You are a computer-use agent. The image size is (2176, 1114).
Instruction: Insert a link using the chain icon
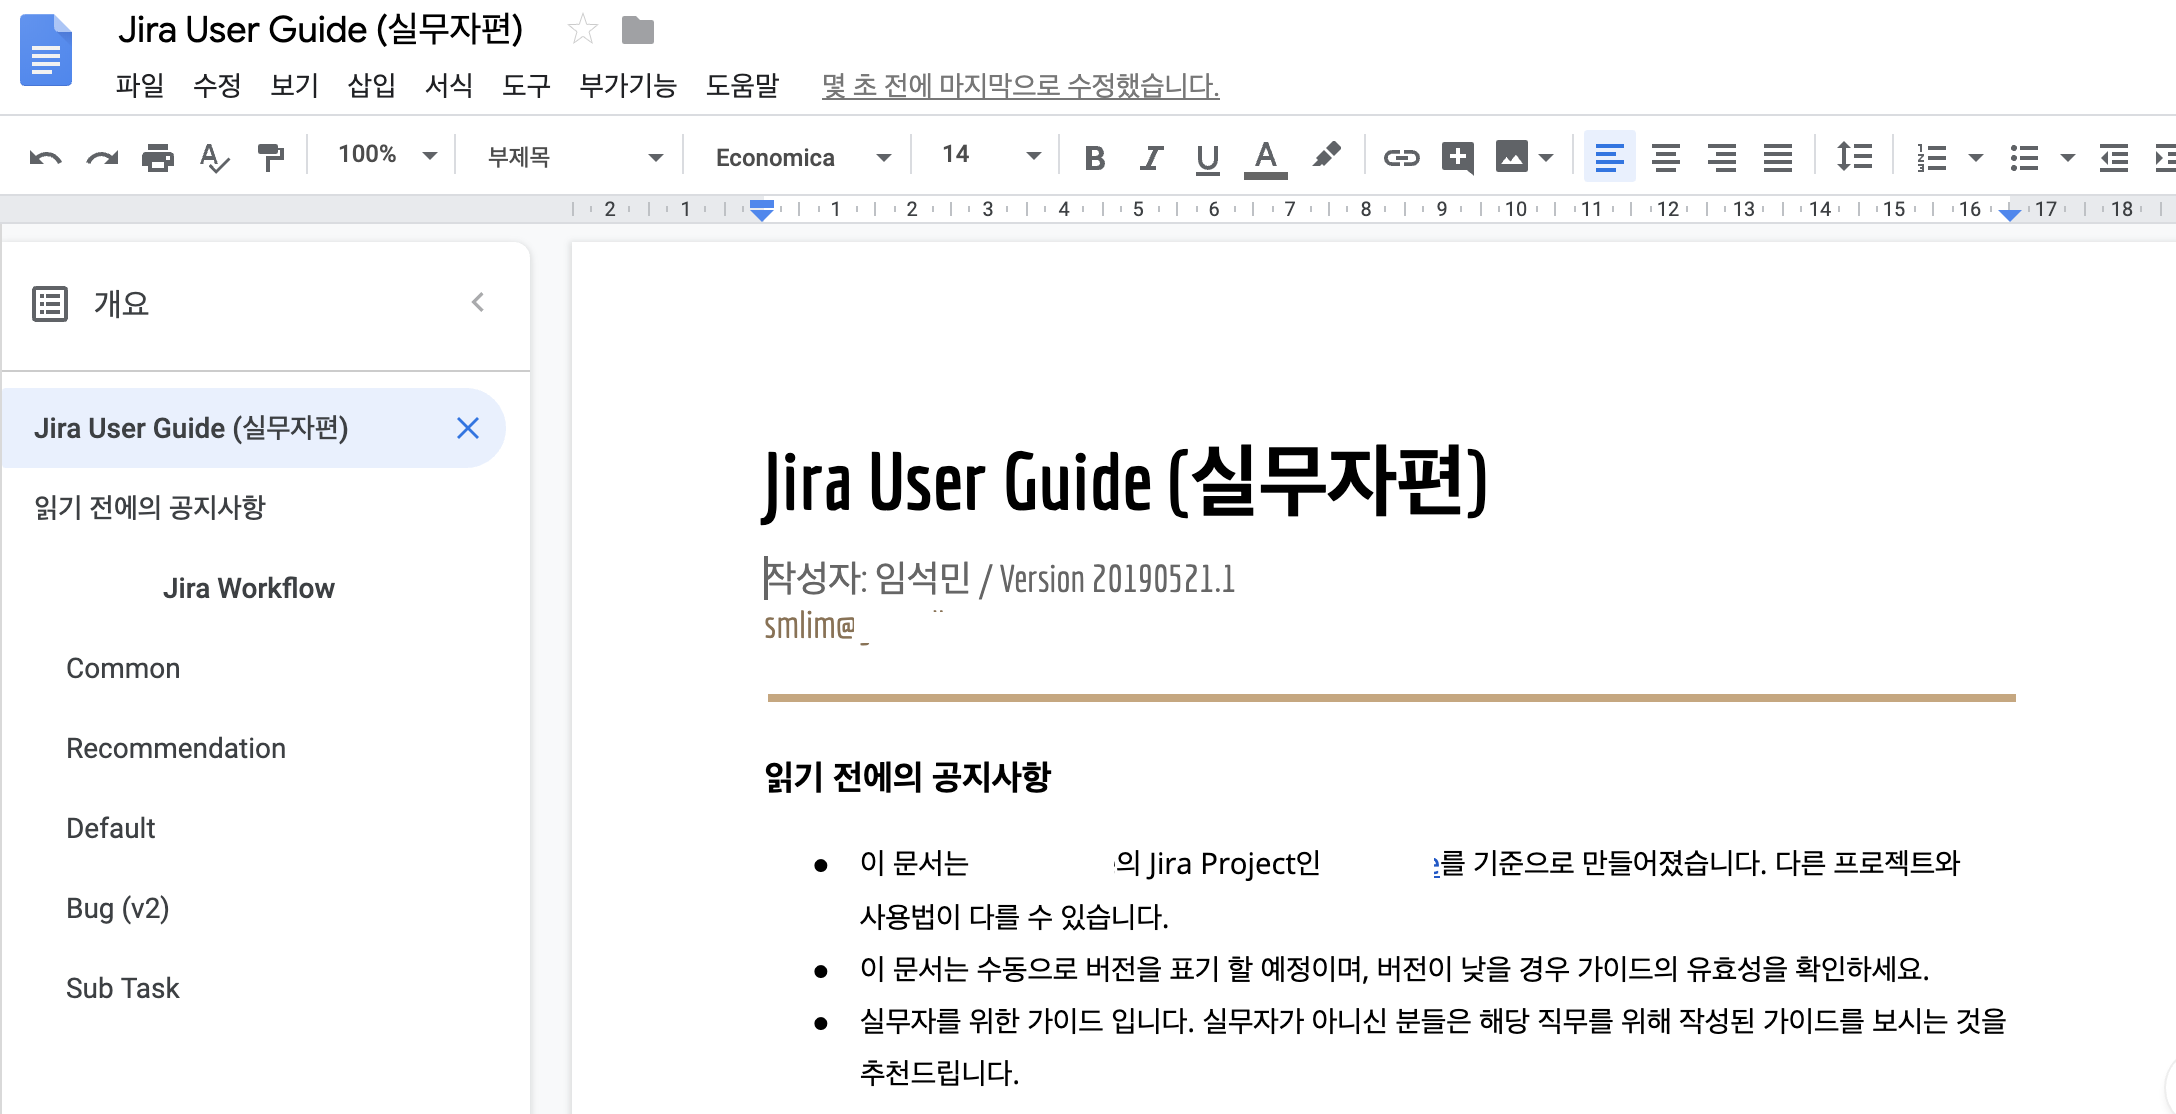coord(1401,158)
